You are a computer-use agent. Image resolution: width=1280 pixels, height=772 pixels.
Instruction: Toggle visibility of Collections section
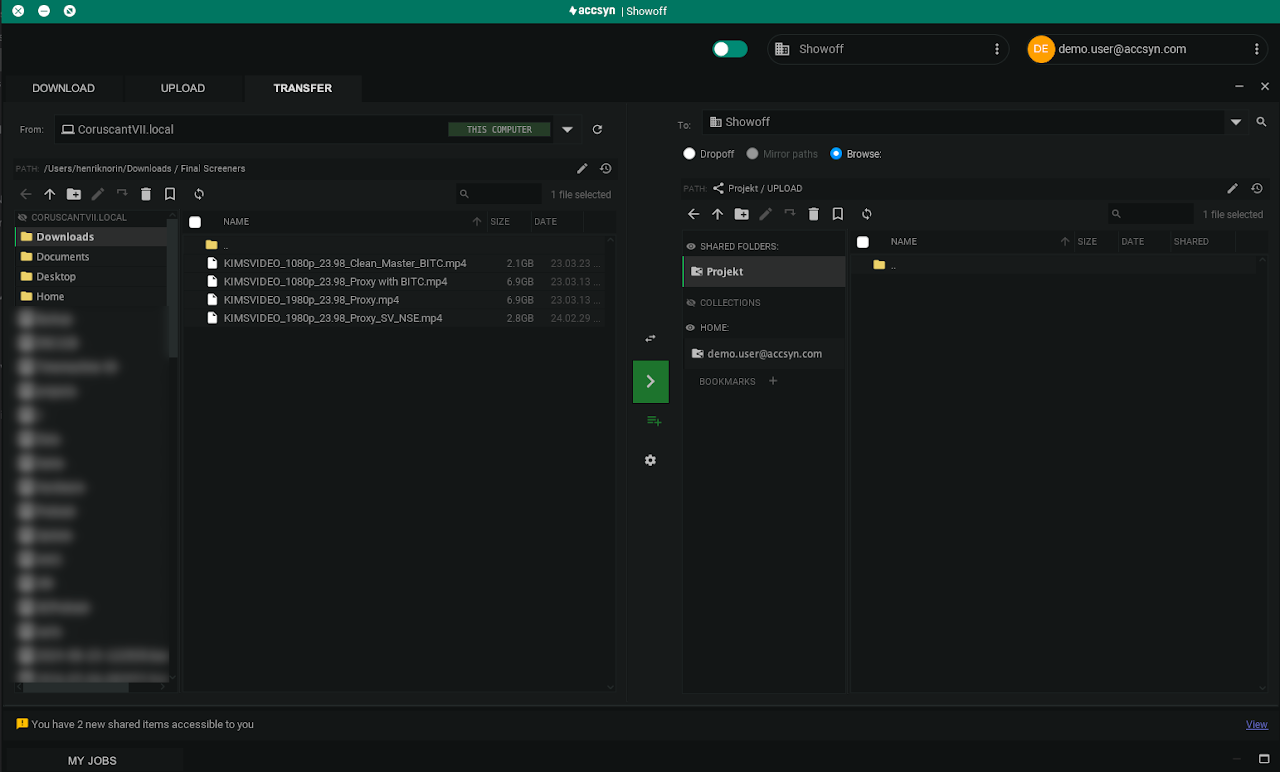coord(691,303)
